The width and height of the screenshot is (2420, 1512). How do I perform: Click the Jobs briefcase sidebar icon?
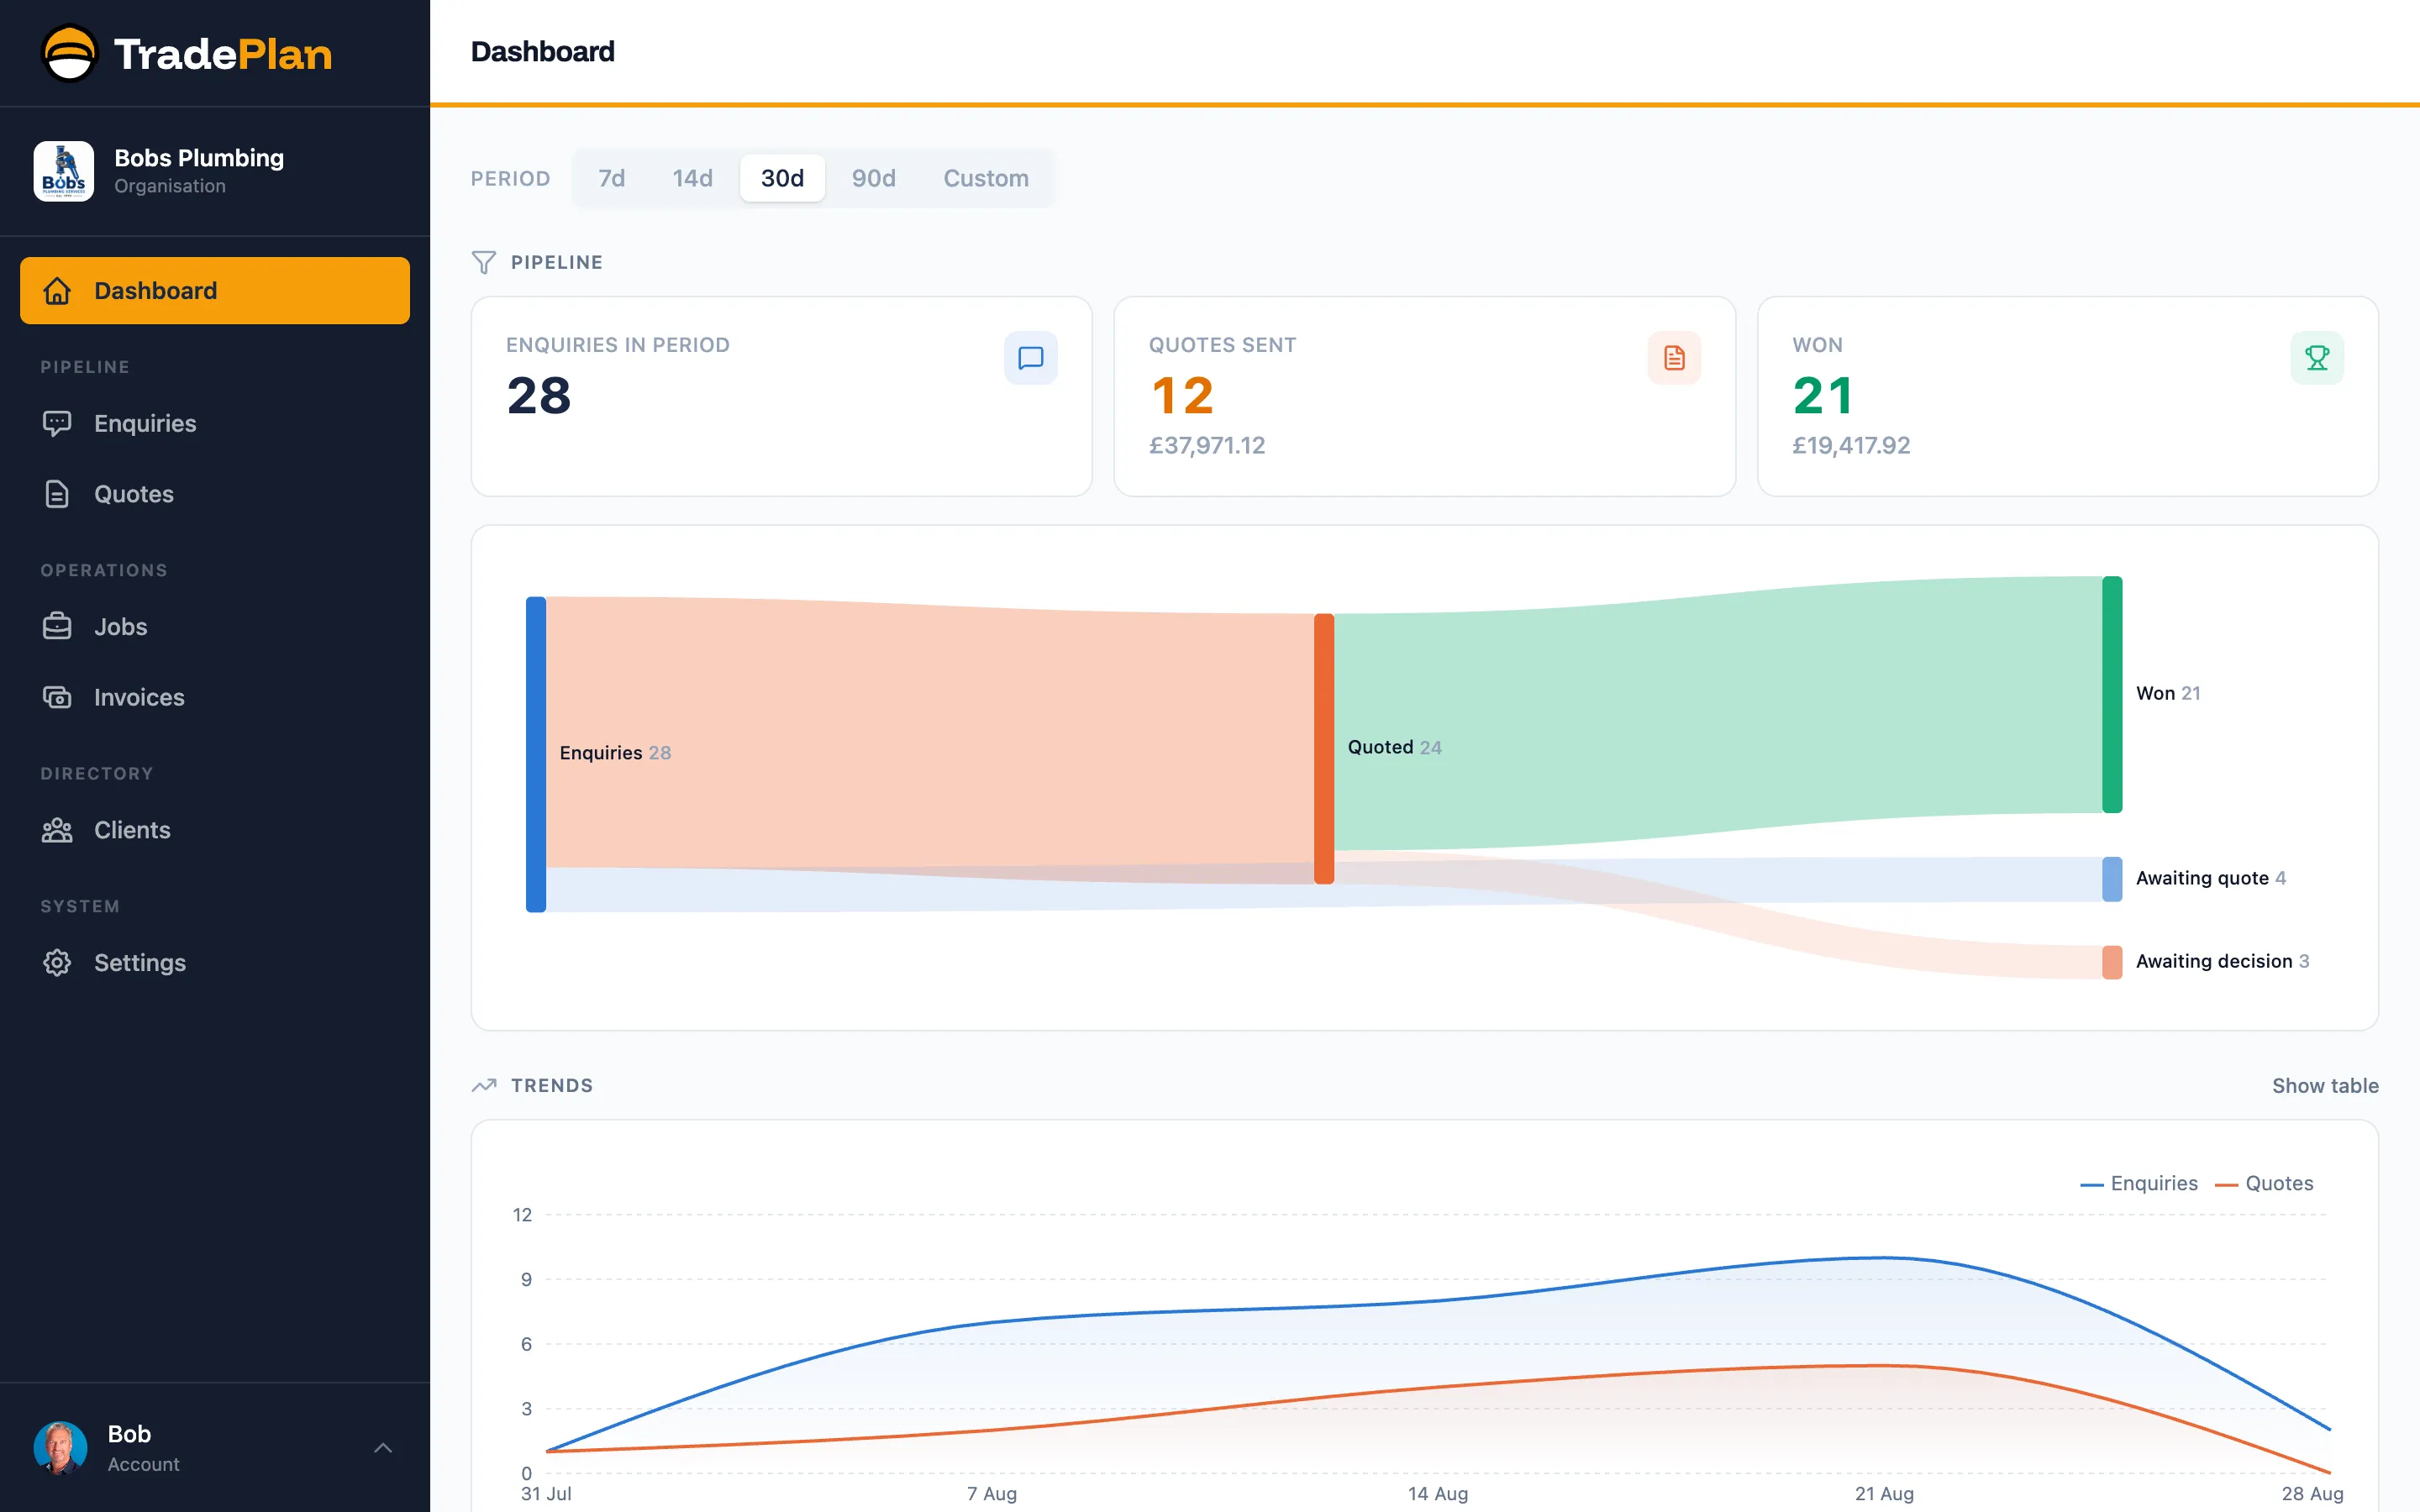tap(57, 627)
